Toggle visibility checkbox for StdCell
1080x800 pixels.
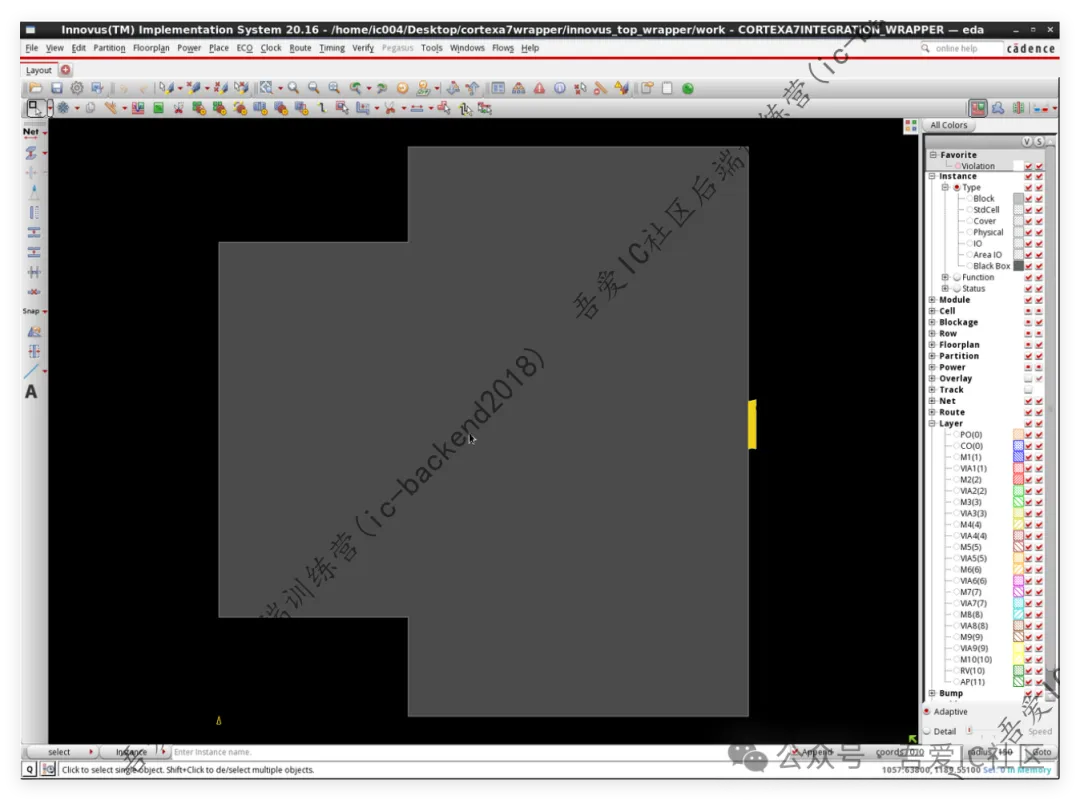[x=1028, y=209]
